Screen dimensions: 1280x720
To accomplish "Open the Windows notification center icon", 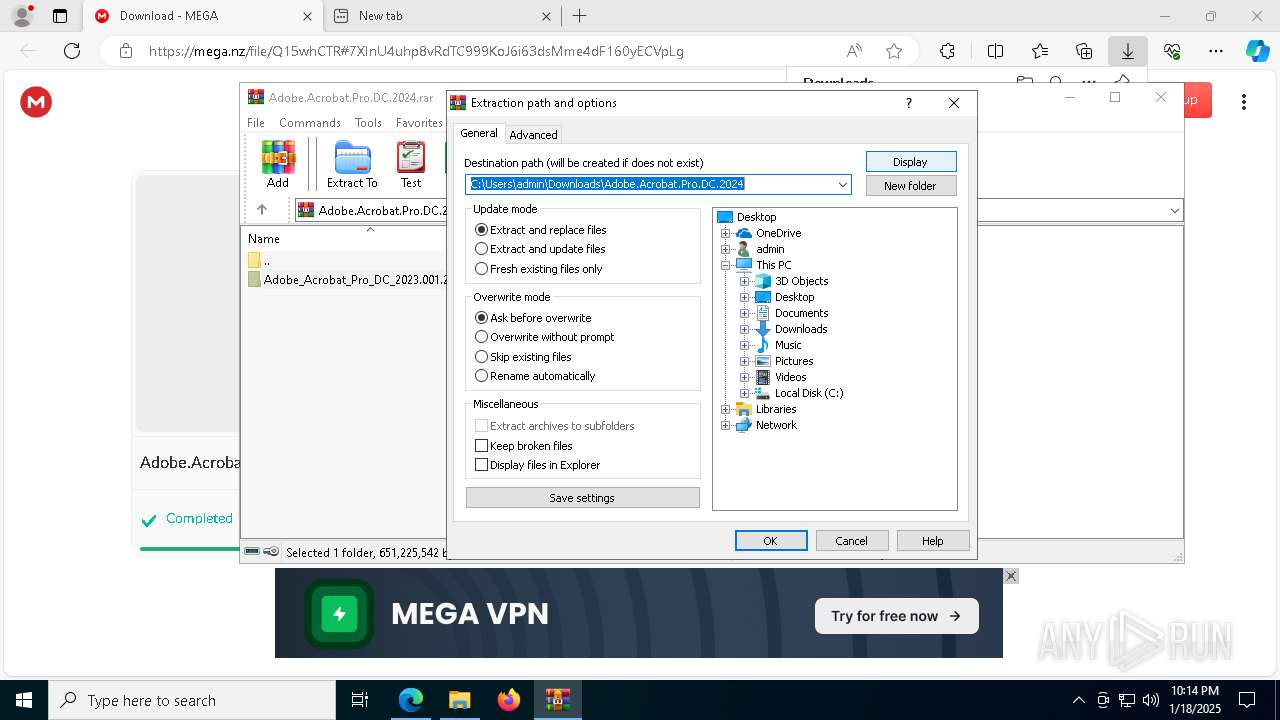I will coord(1247,700).
